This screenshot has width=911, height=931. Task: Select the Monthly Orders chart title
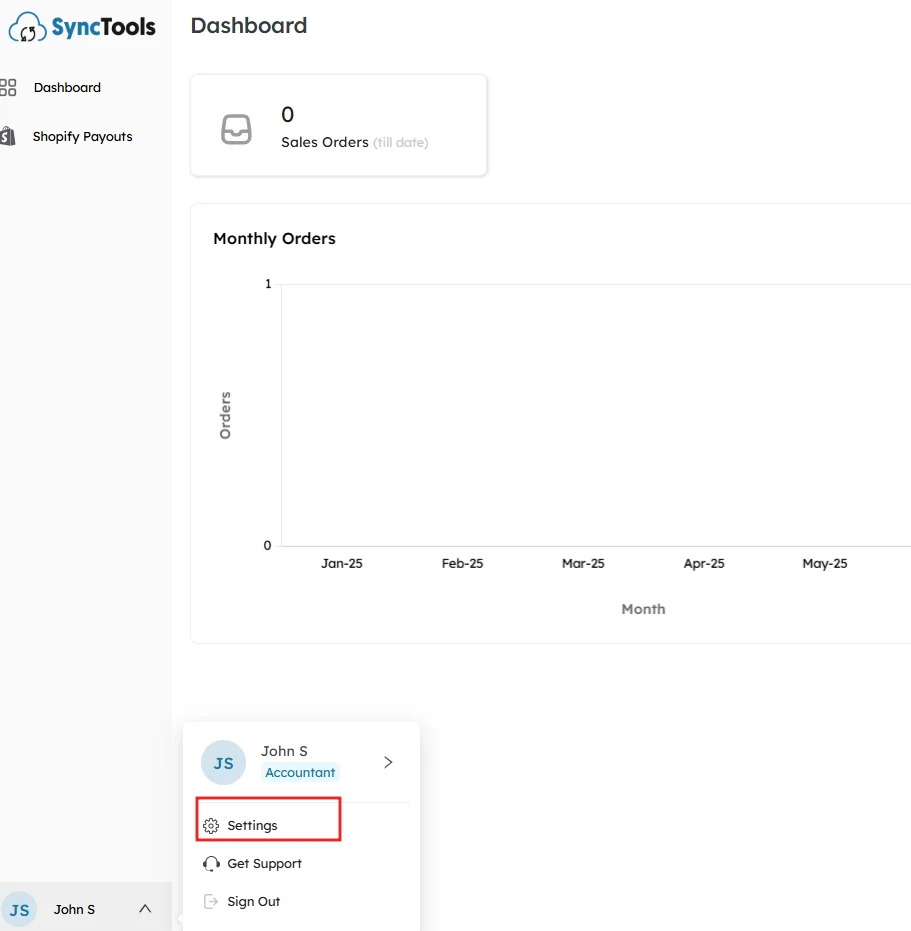pos(274,238)
